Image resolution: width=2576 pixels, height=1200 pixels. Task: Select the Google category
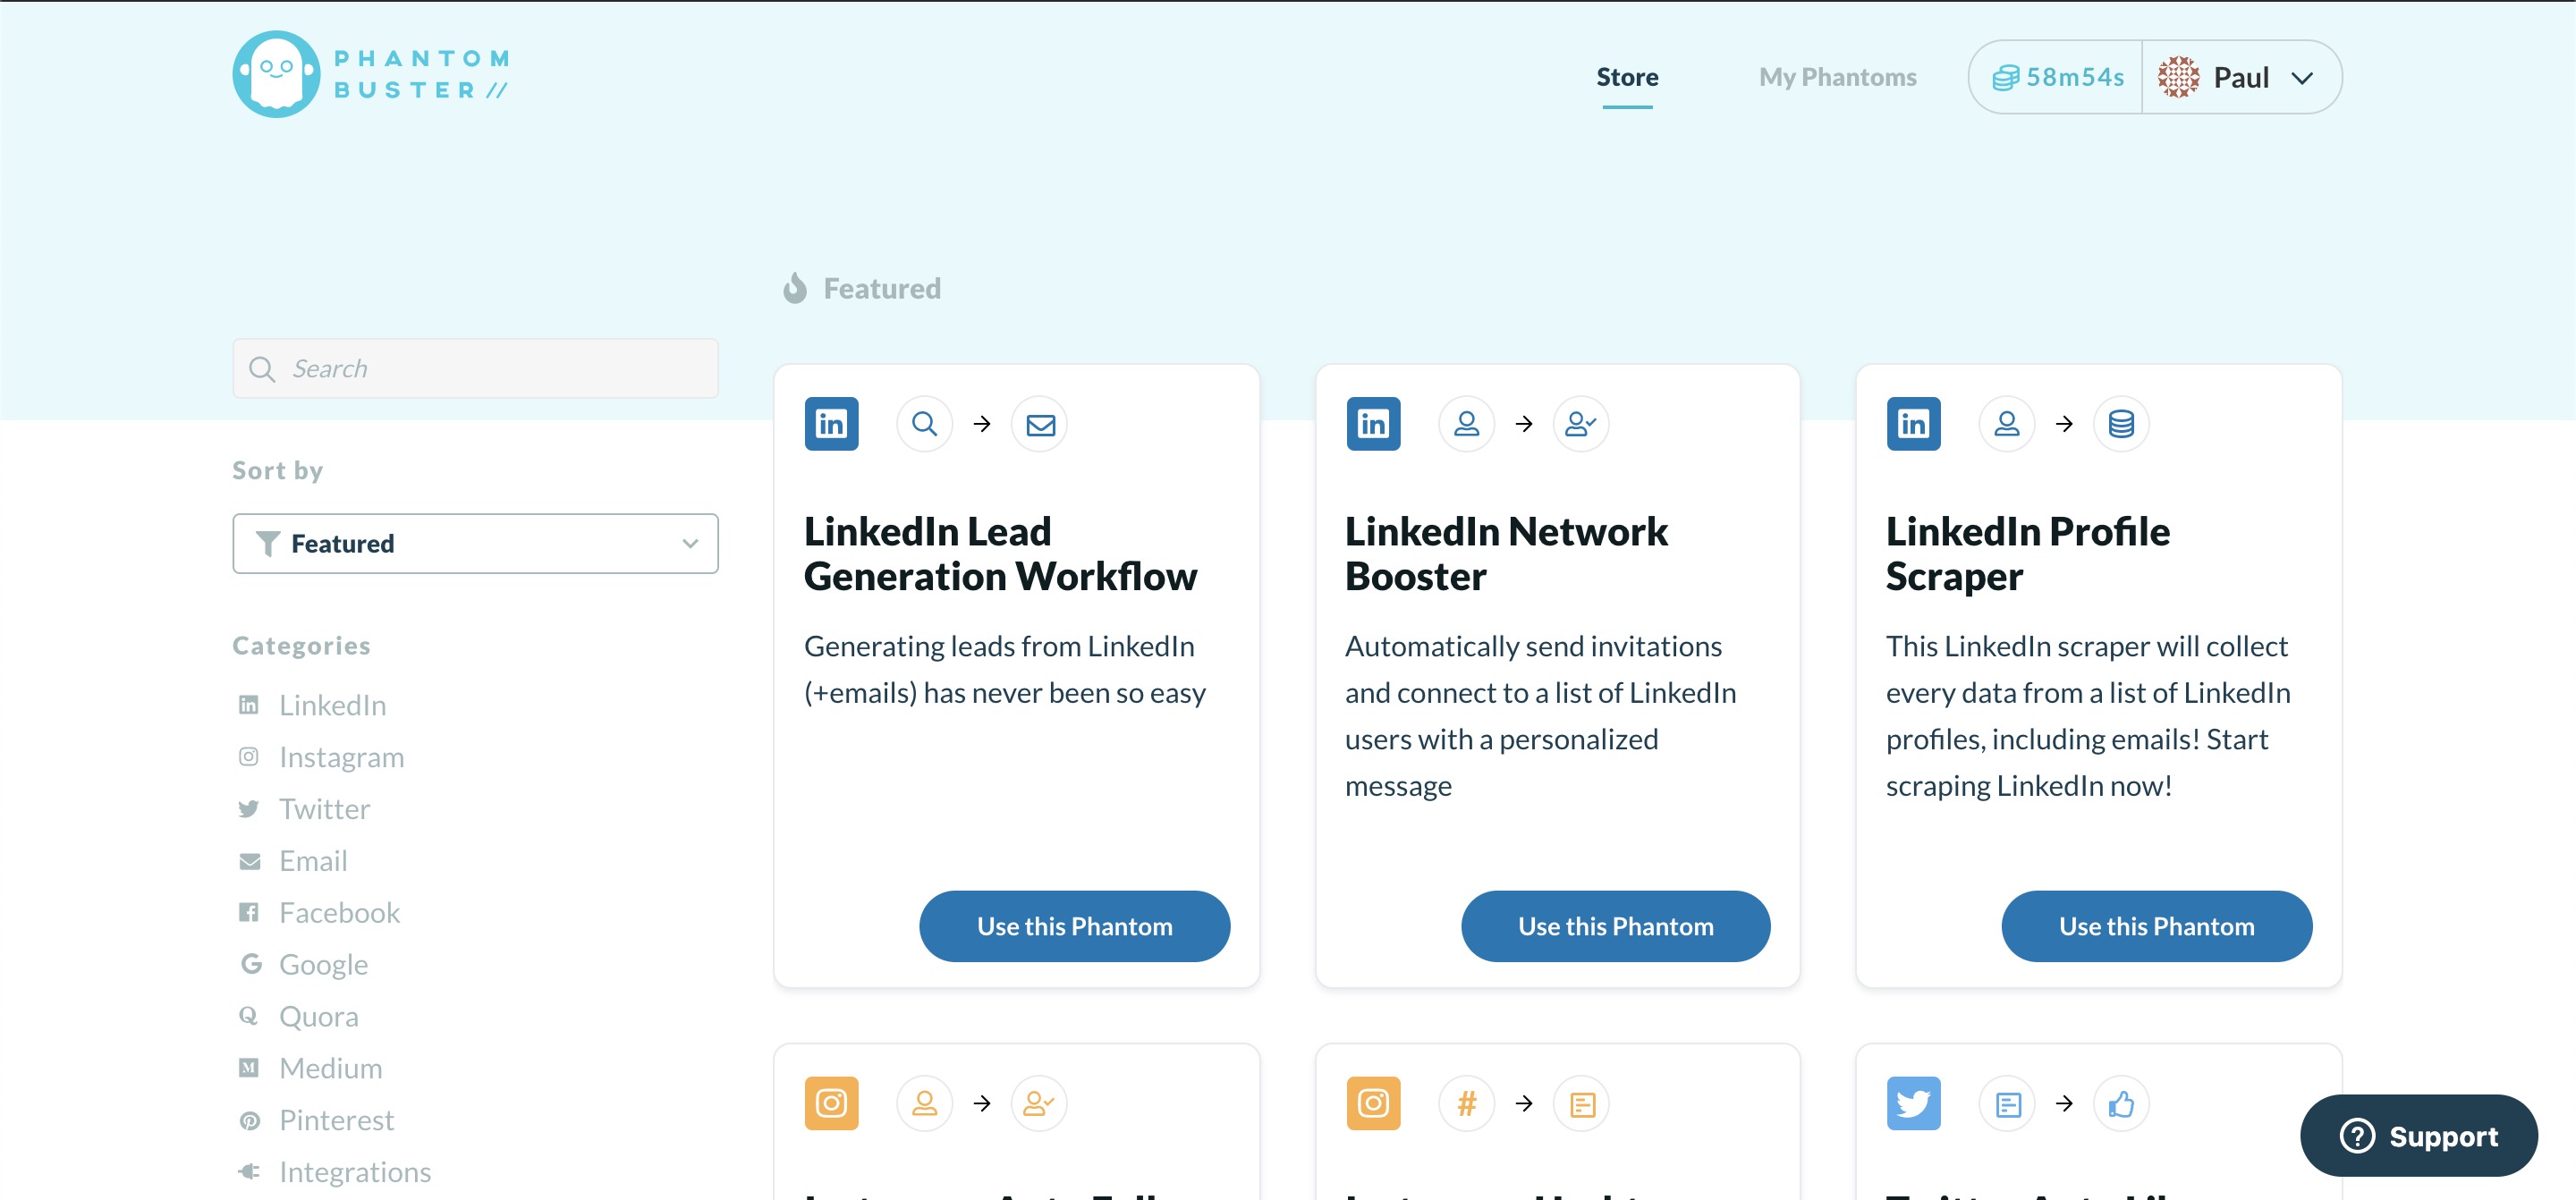coord(323,964)
